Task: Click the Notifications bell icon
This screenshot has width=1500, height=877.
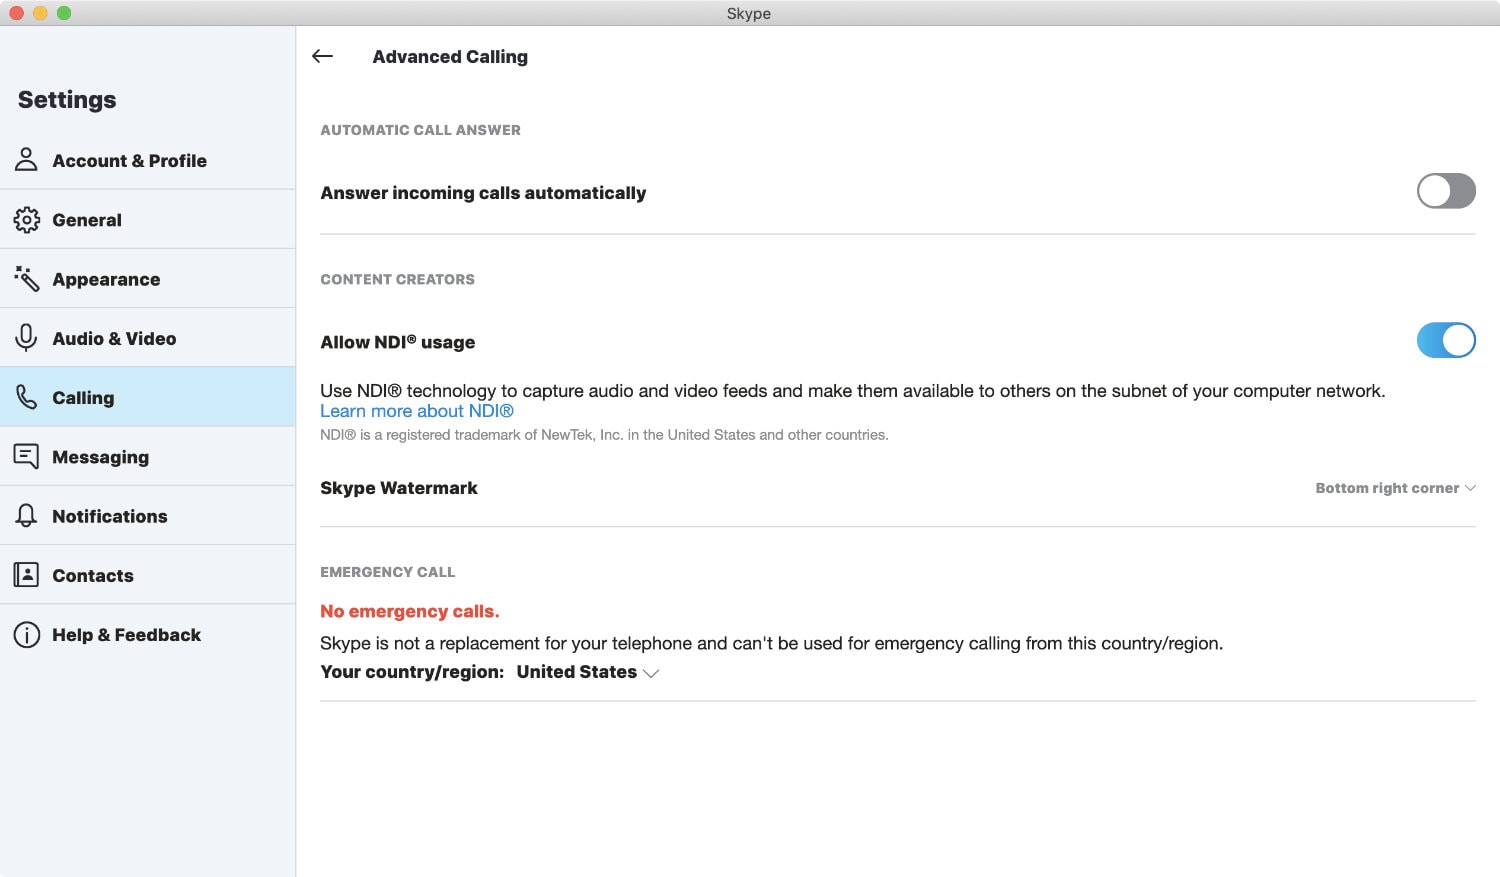Action: [27, 516]
